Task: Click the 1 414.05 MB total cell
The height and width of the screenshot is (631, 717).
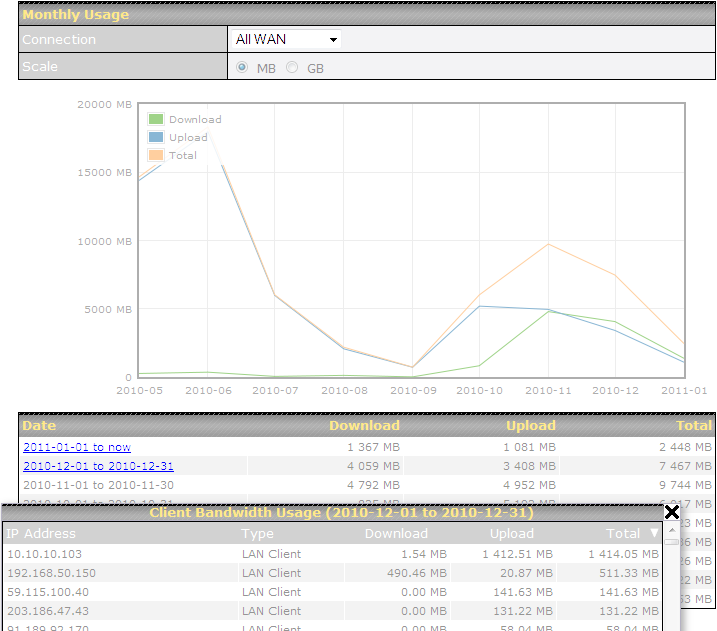Action: point(624,554)
